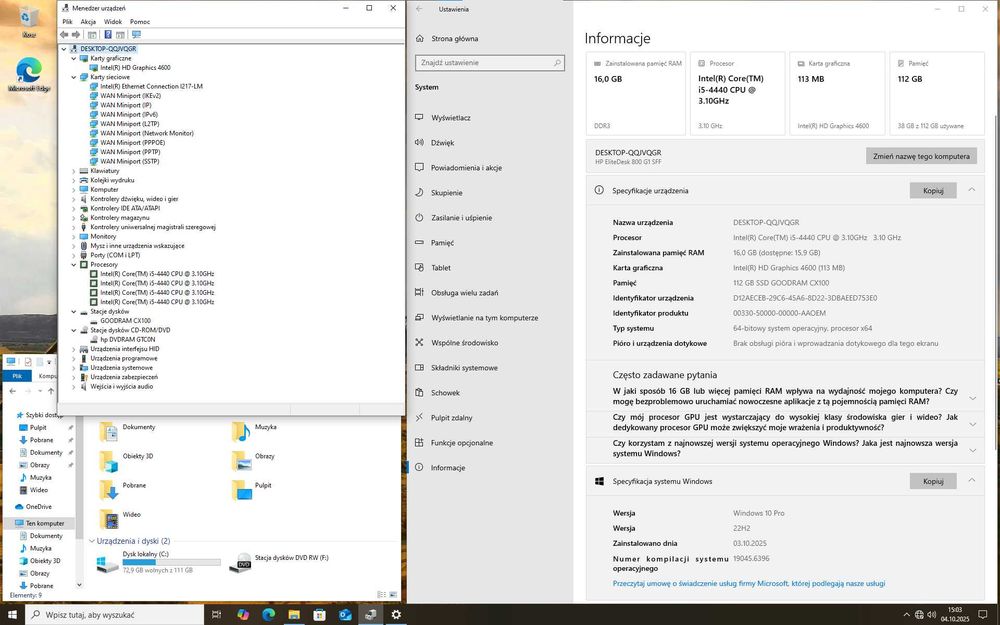Open Obsługa wielu zadań in Settings sidebar
1000x625 pixels.
point(464,293)
